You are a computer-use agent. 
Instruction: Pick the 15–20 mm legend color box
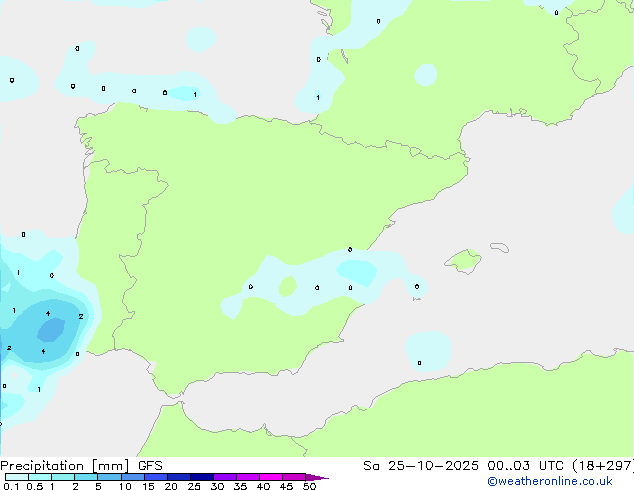[156, 477]
